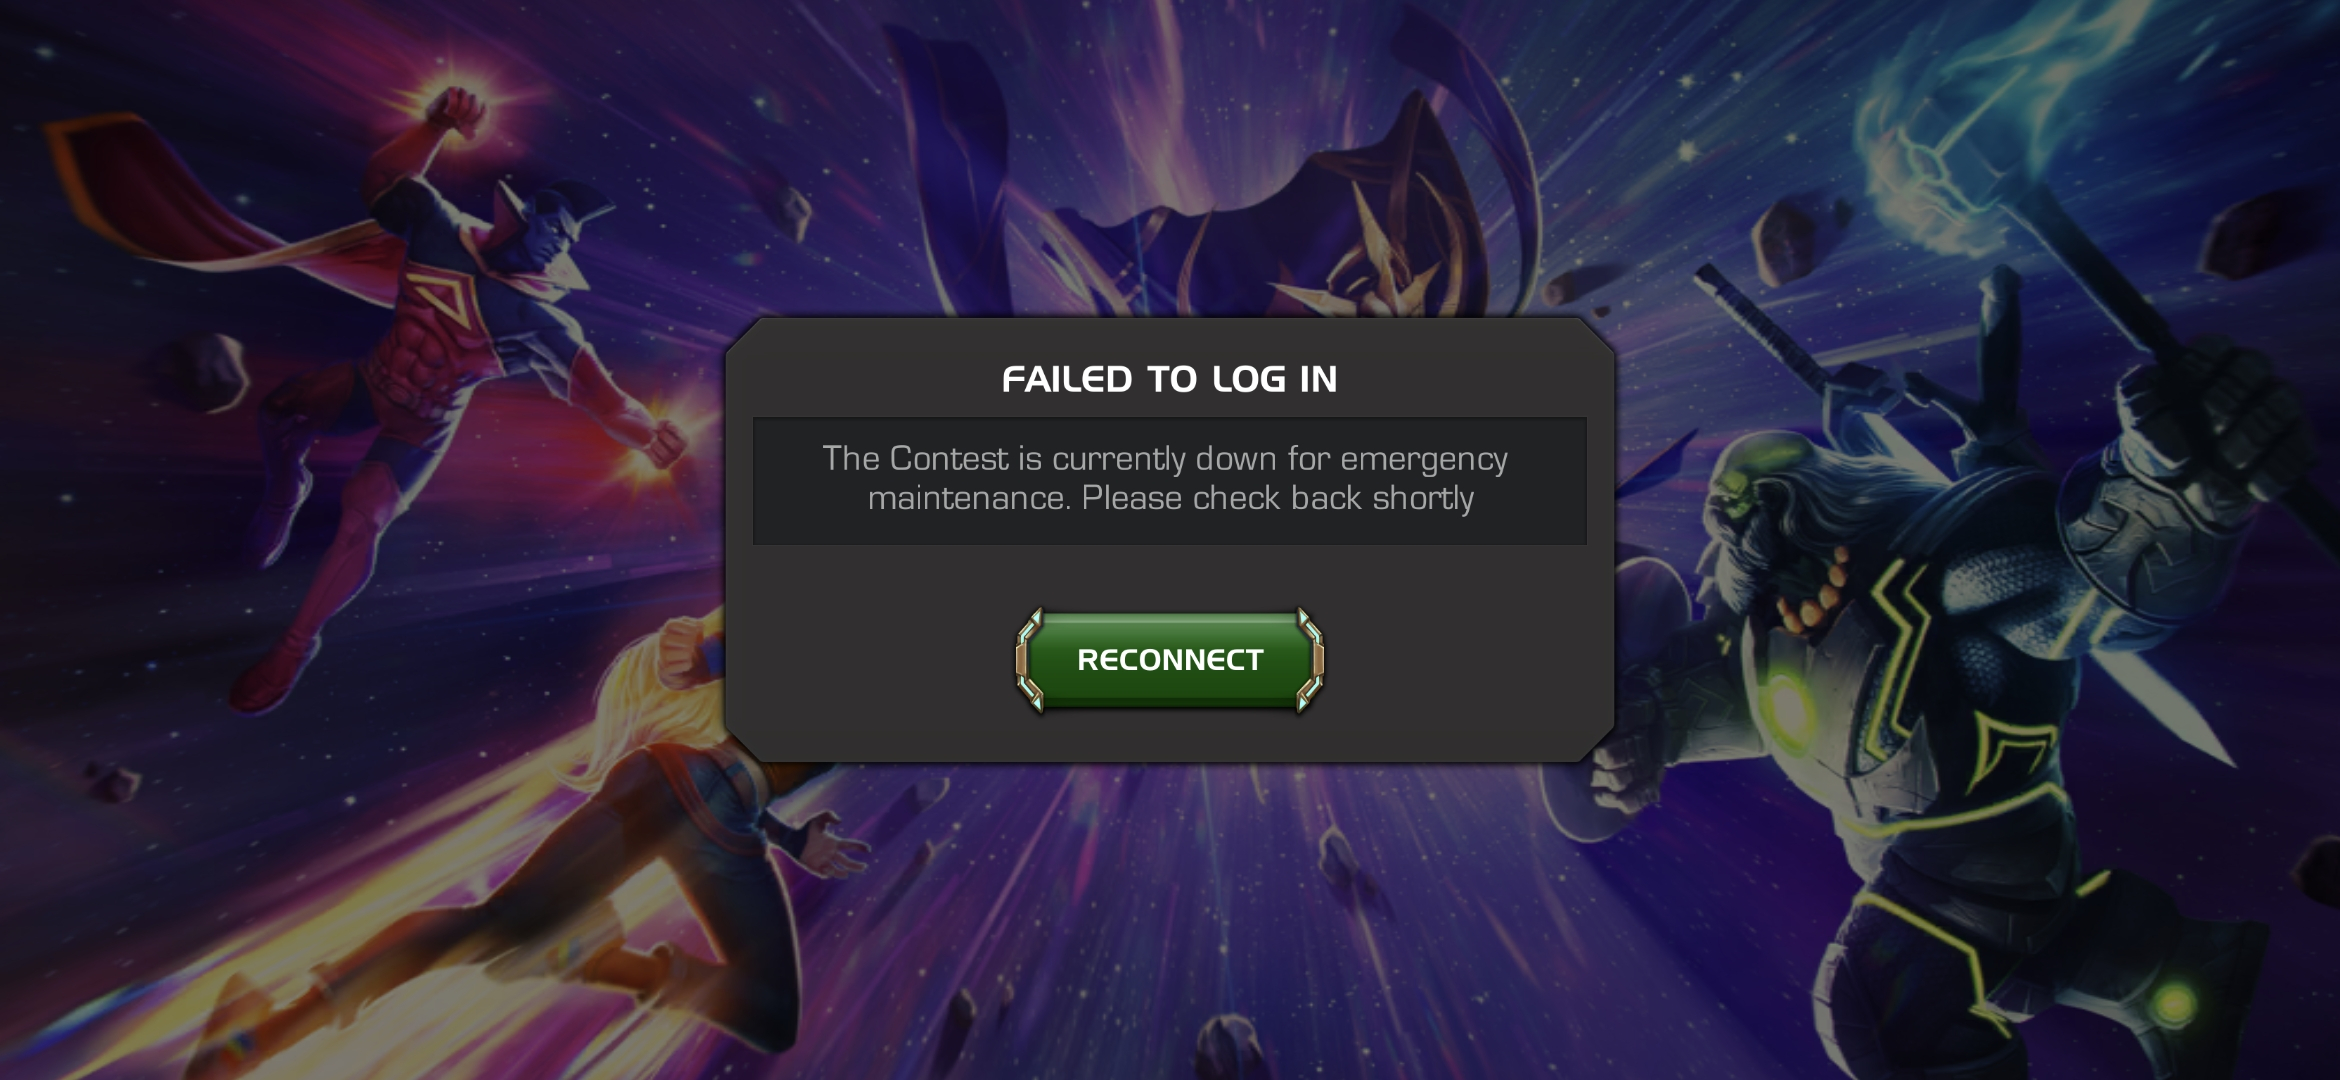Click the left ornamental bracket of Reconnect
This screenshot has width=2340, height=1080.
coord(1031,660)
